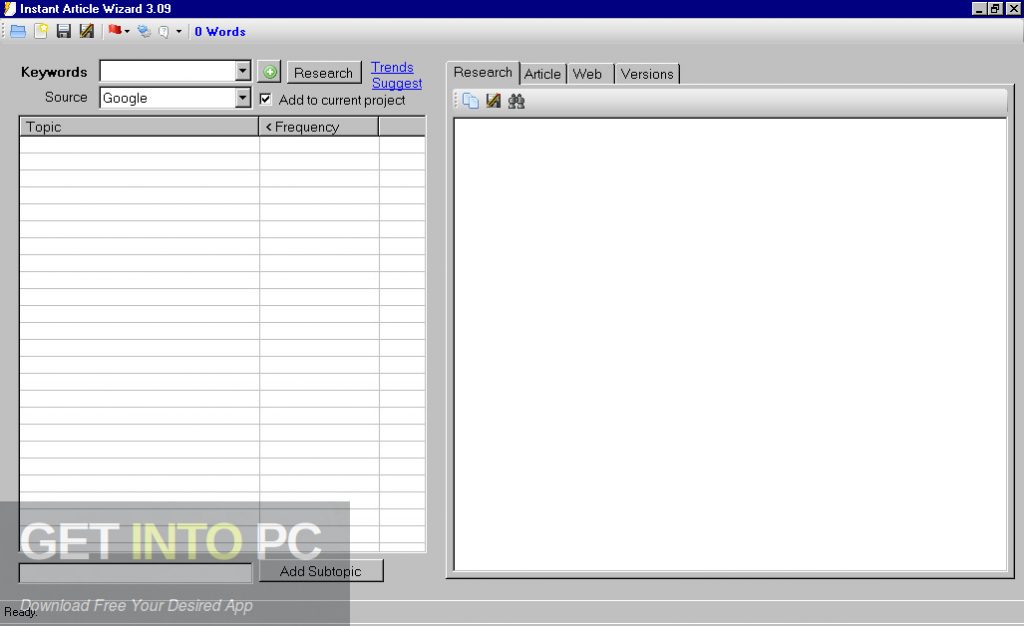
Task: Follow the Trends link
Action: [x=392, y=67]
